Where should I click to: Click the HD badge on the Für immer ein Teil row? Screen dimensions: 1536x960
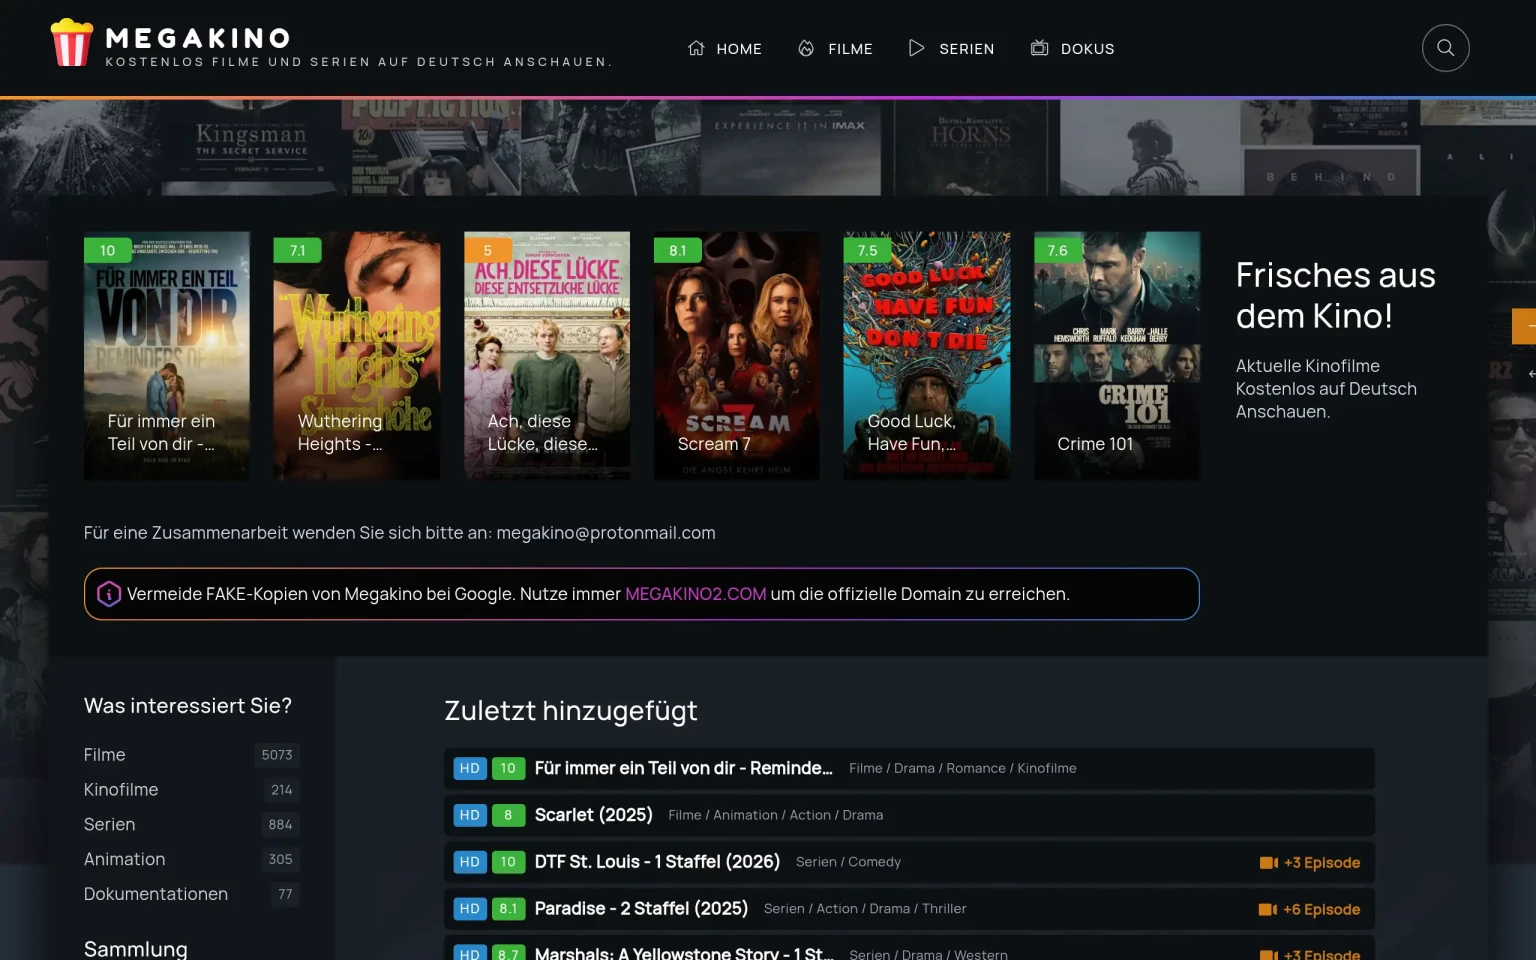[470, 768]
